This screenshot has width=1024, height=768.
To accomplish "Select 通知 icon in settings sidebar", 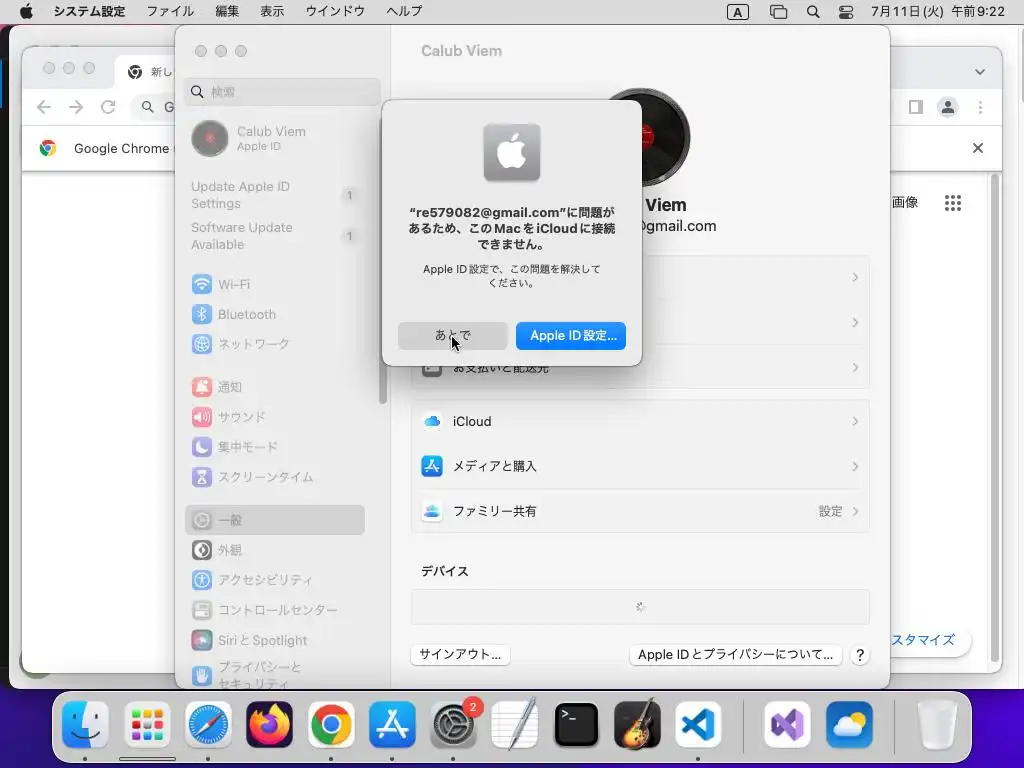I will (202, 387).
